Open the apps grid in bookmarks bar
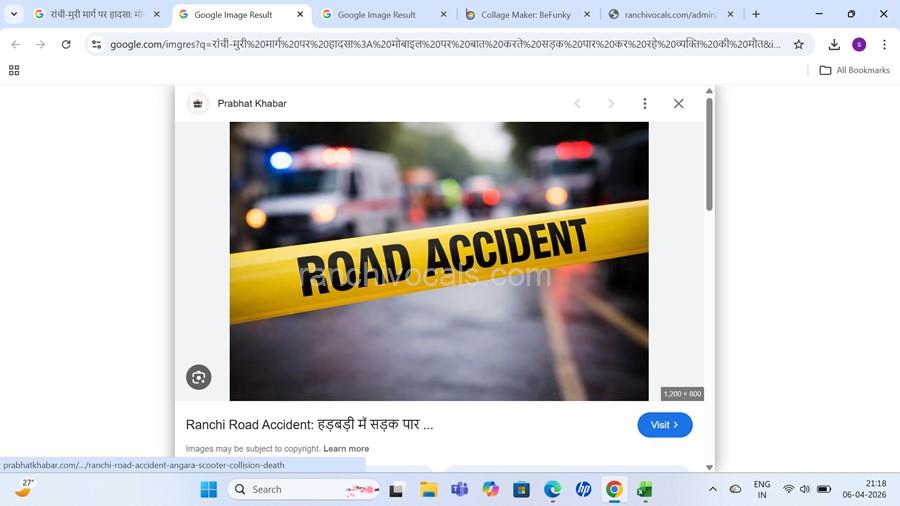Screen dimensions: 900x506 click(x=14, y=70)
